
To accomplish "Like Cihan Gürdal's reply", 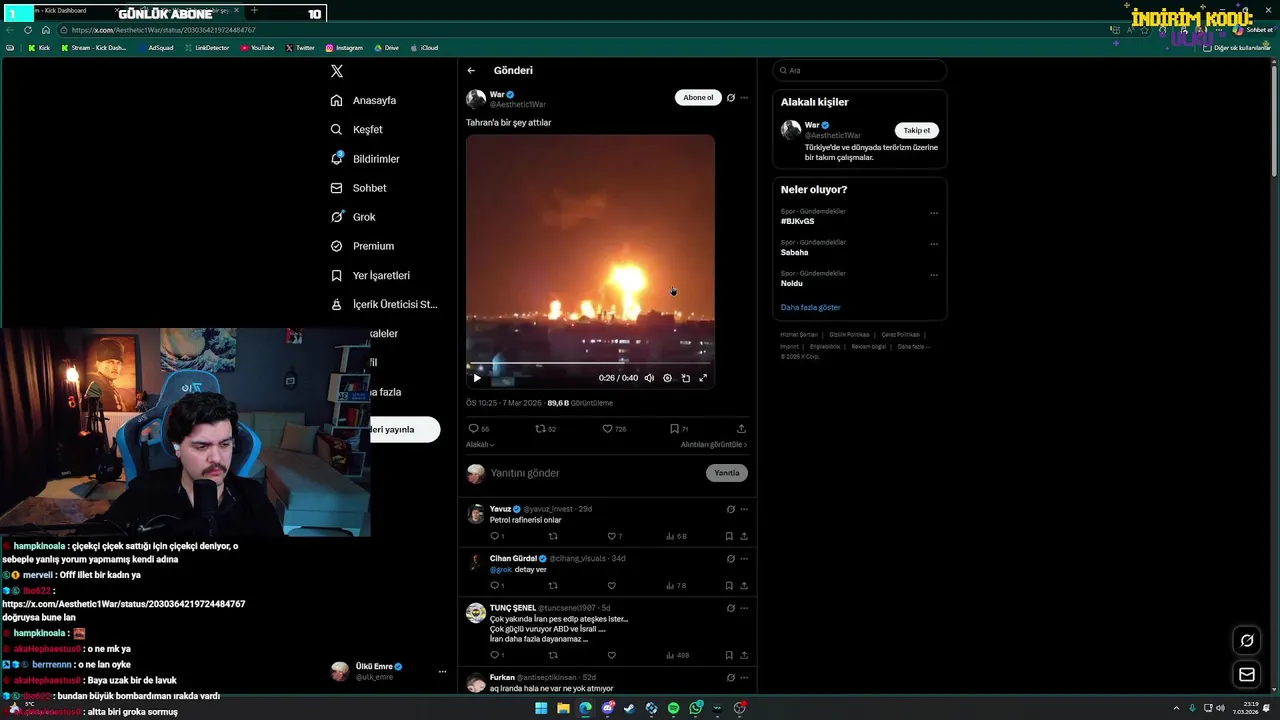I will point(611,586).
